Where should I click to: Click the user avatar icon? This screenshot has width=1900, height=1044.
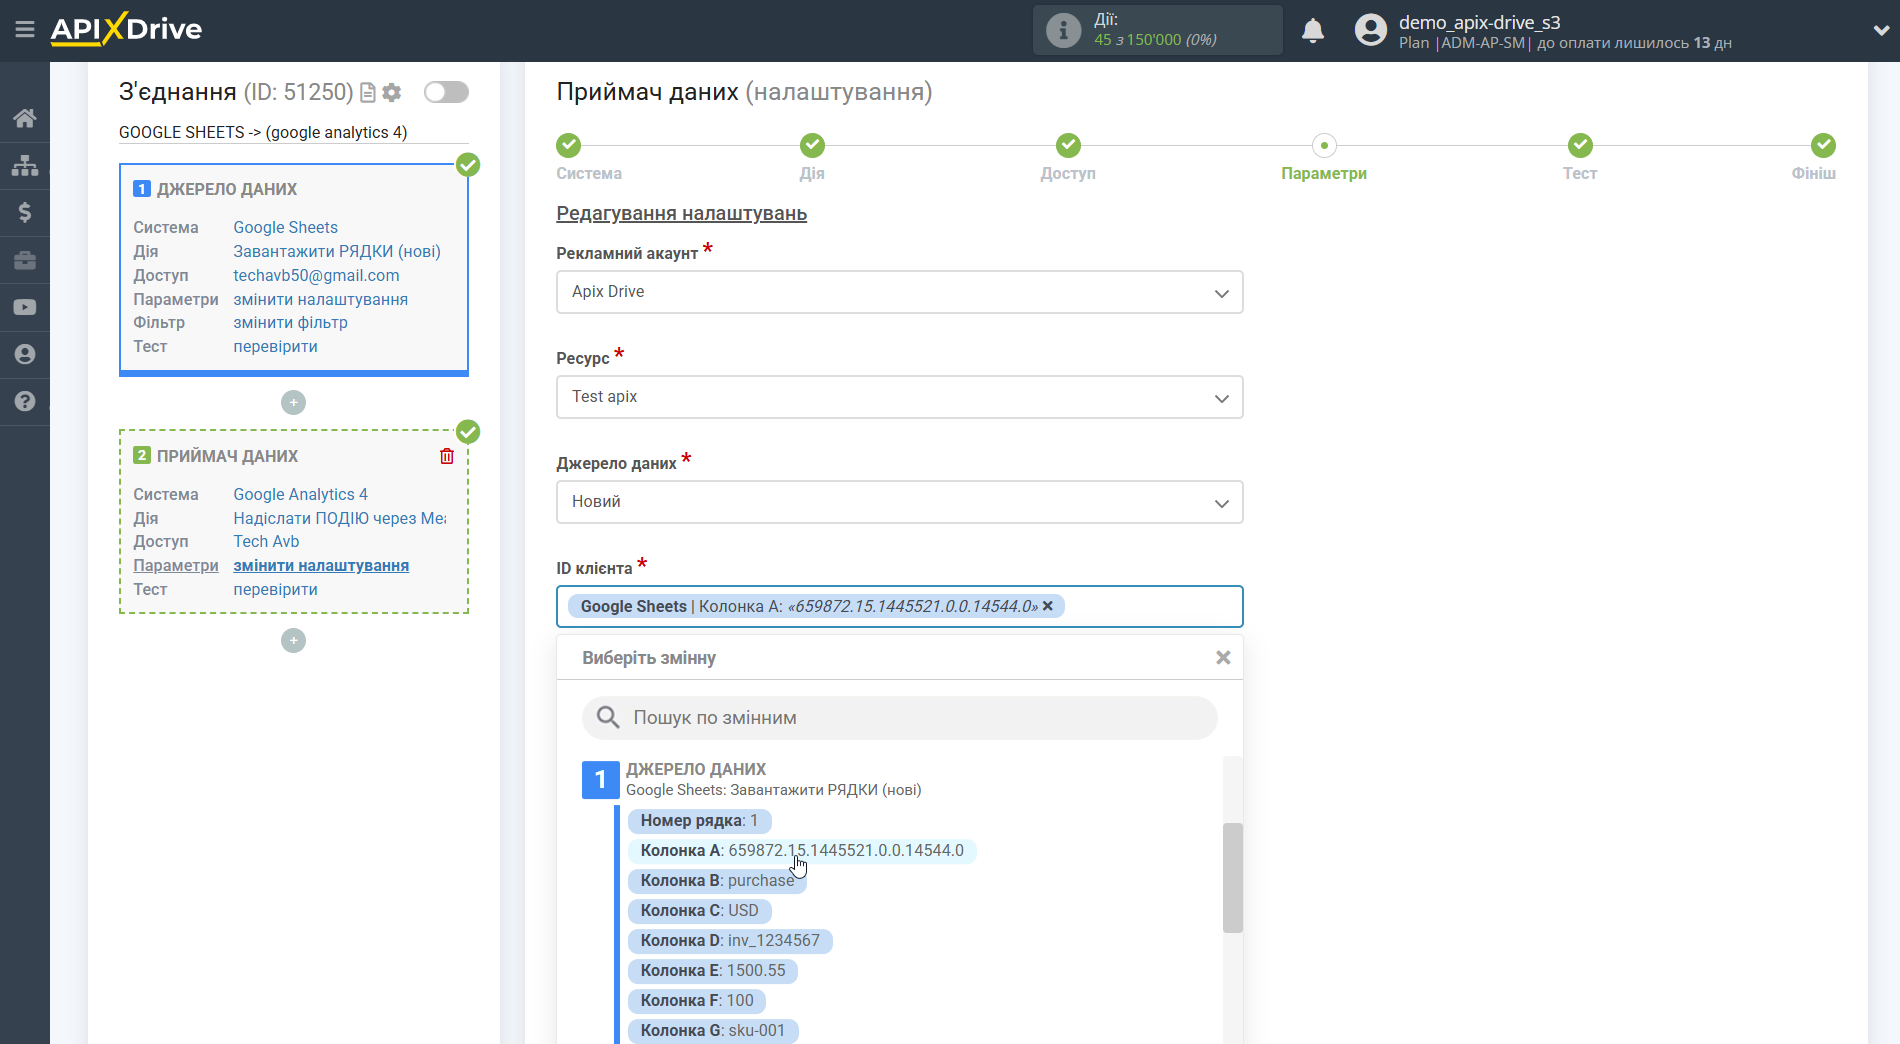click(x=1371, y=30)
